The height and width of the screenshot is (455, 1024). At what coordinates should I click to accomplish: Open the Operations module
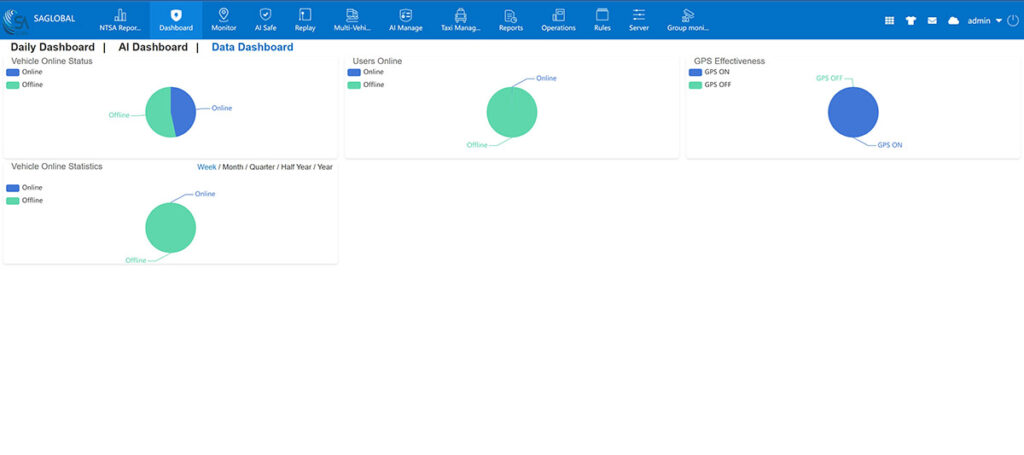(x=558, y=20)
